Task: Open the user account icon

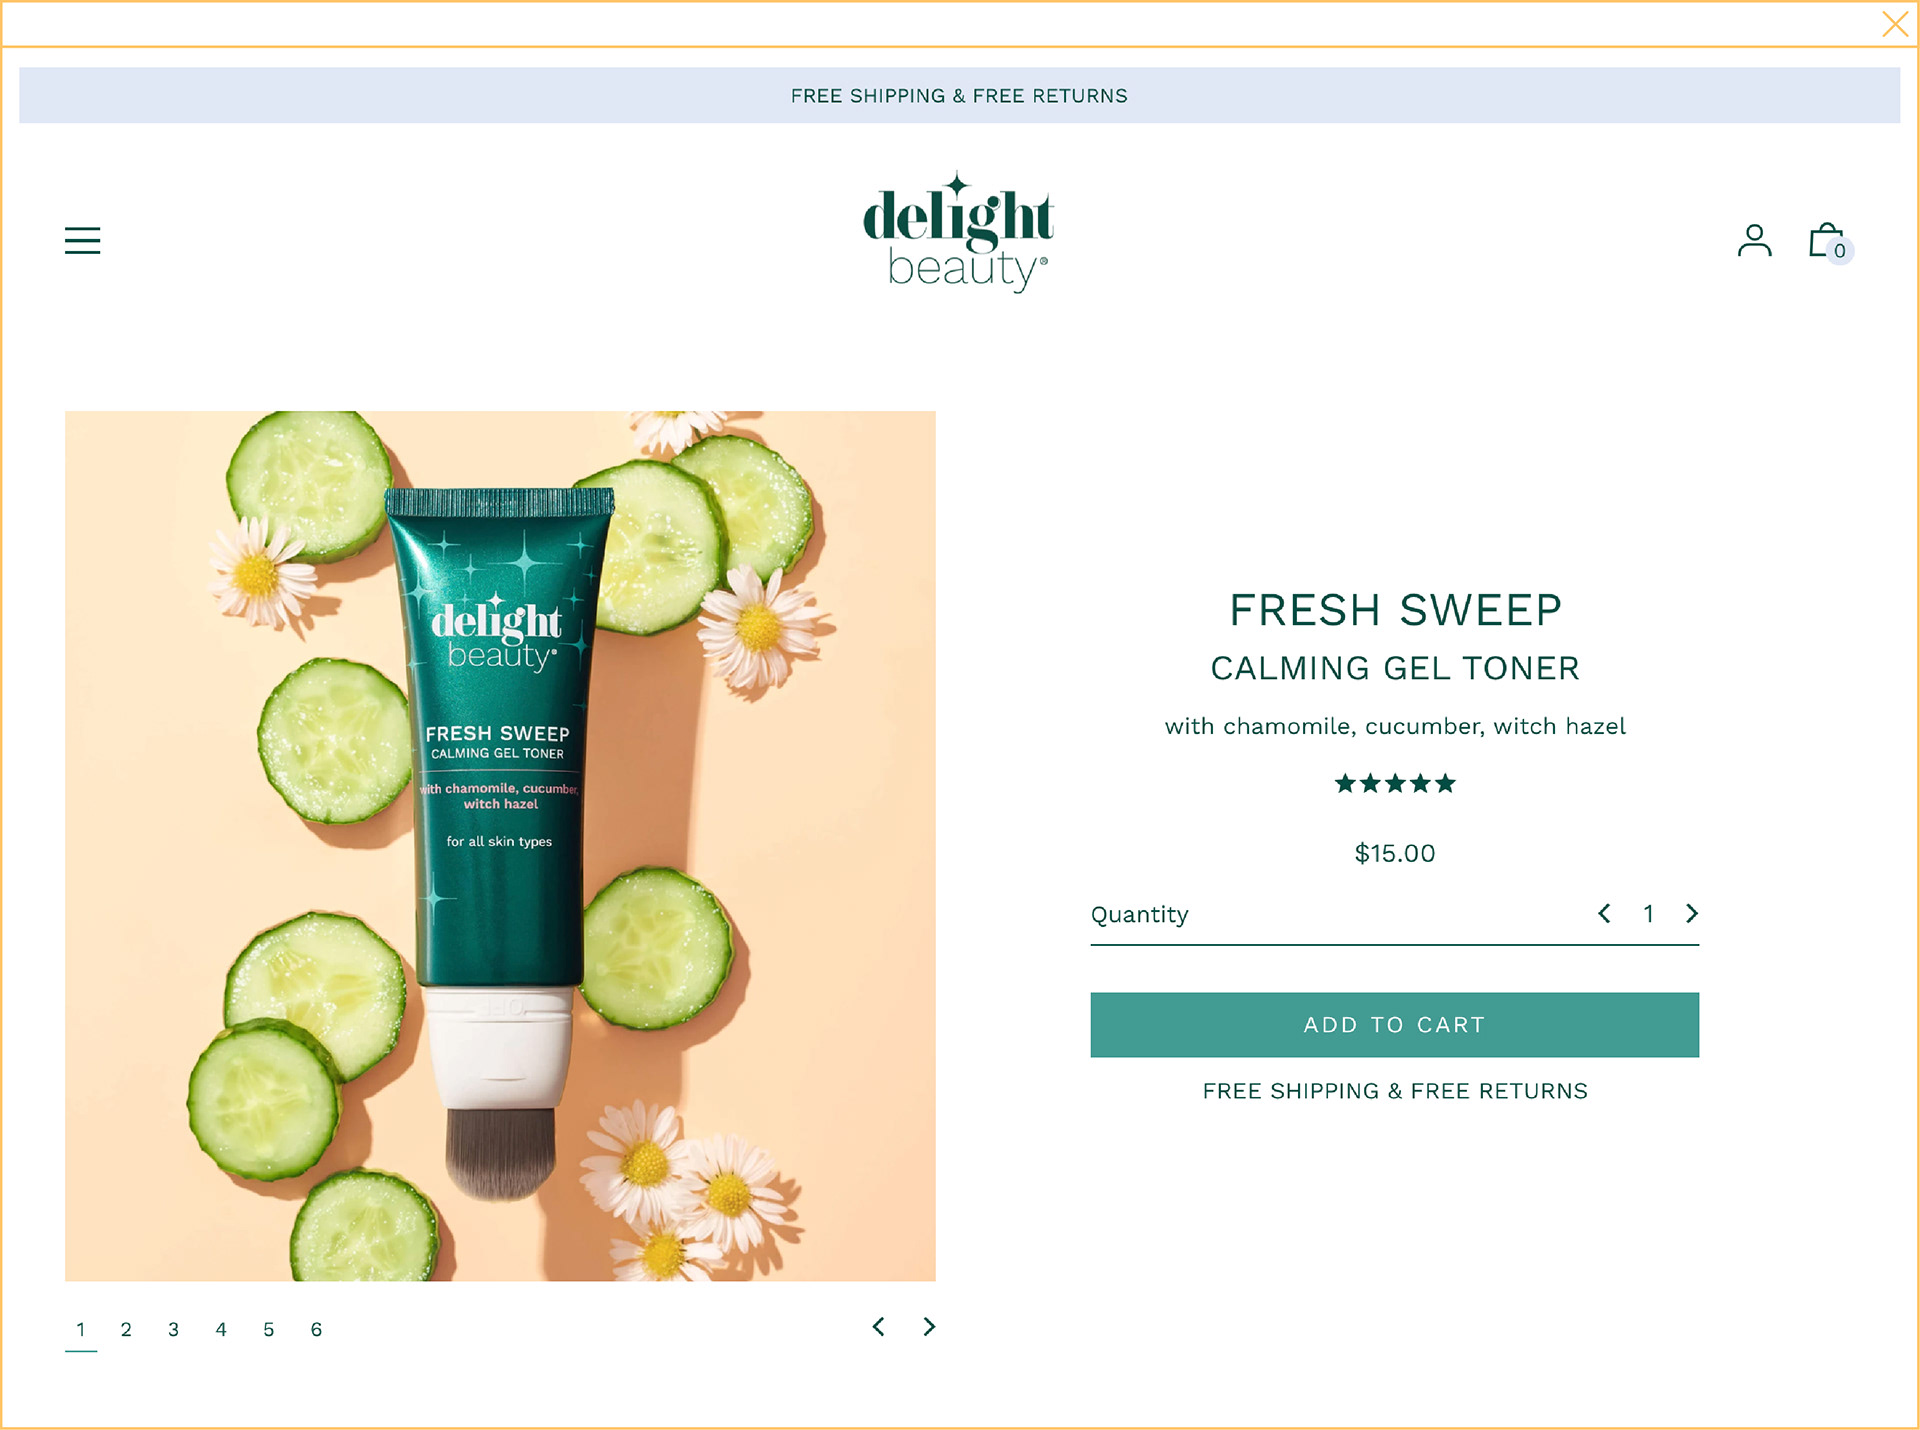Action: coord(1754,240)
